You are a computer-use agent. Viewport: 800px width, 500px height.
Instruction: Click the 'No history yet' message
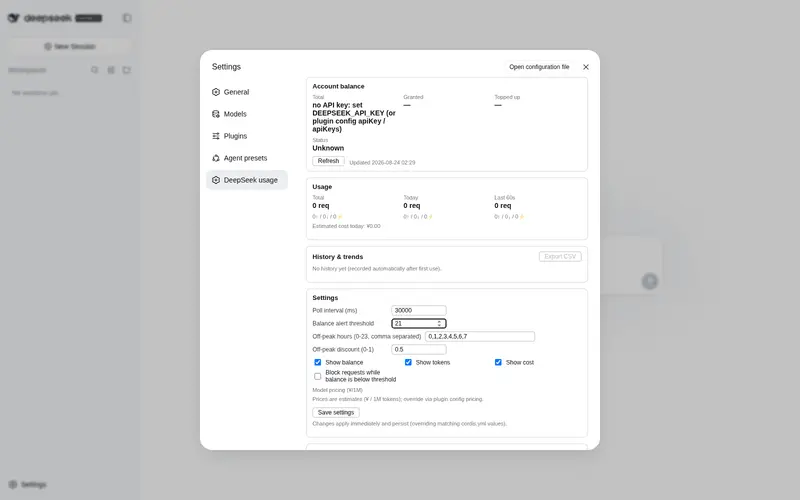point(377,268)
